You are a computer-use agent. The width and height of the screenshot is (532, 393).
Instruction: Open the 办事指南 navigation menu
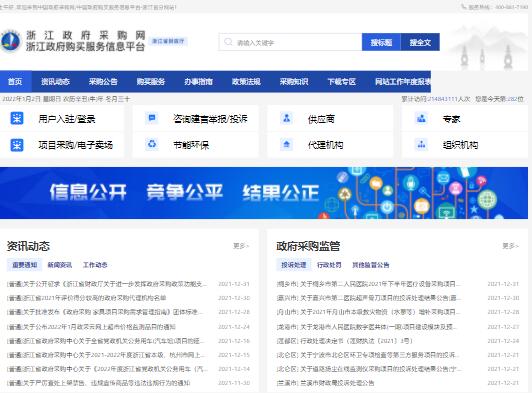click(x=198, y=81)
